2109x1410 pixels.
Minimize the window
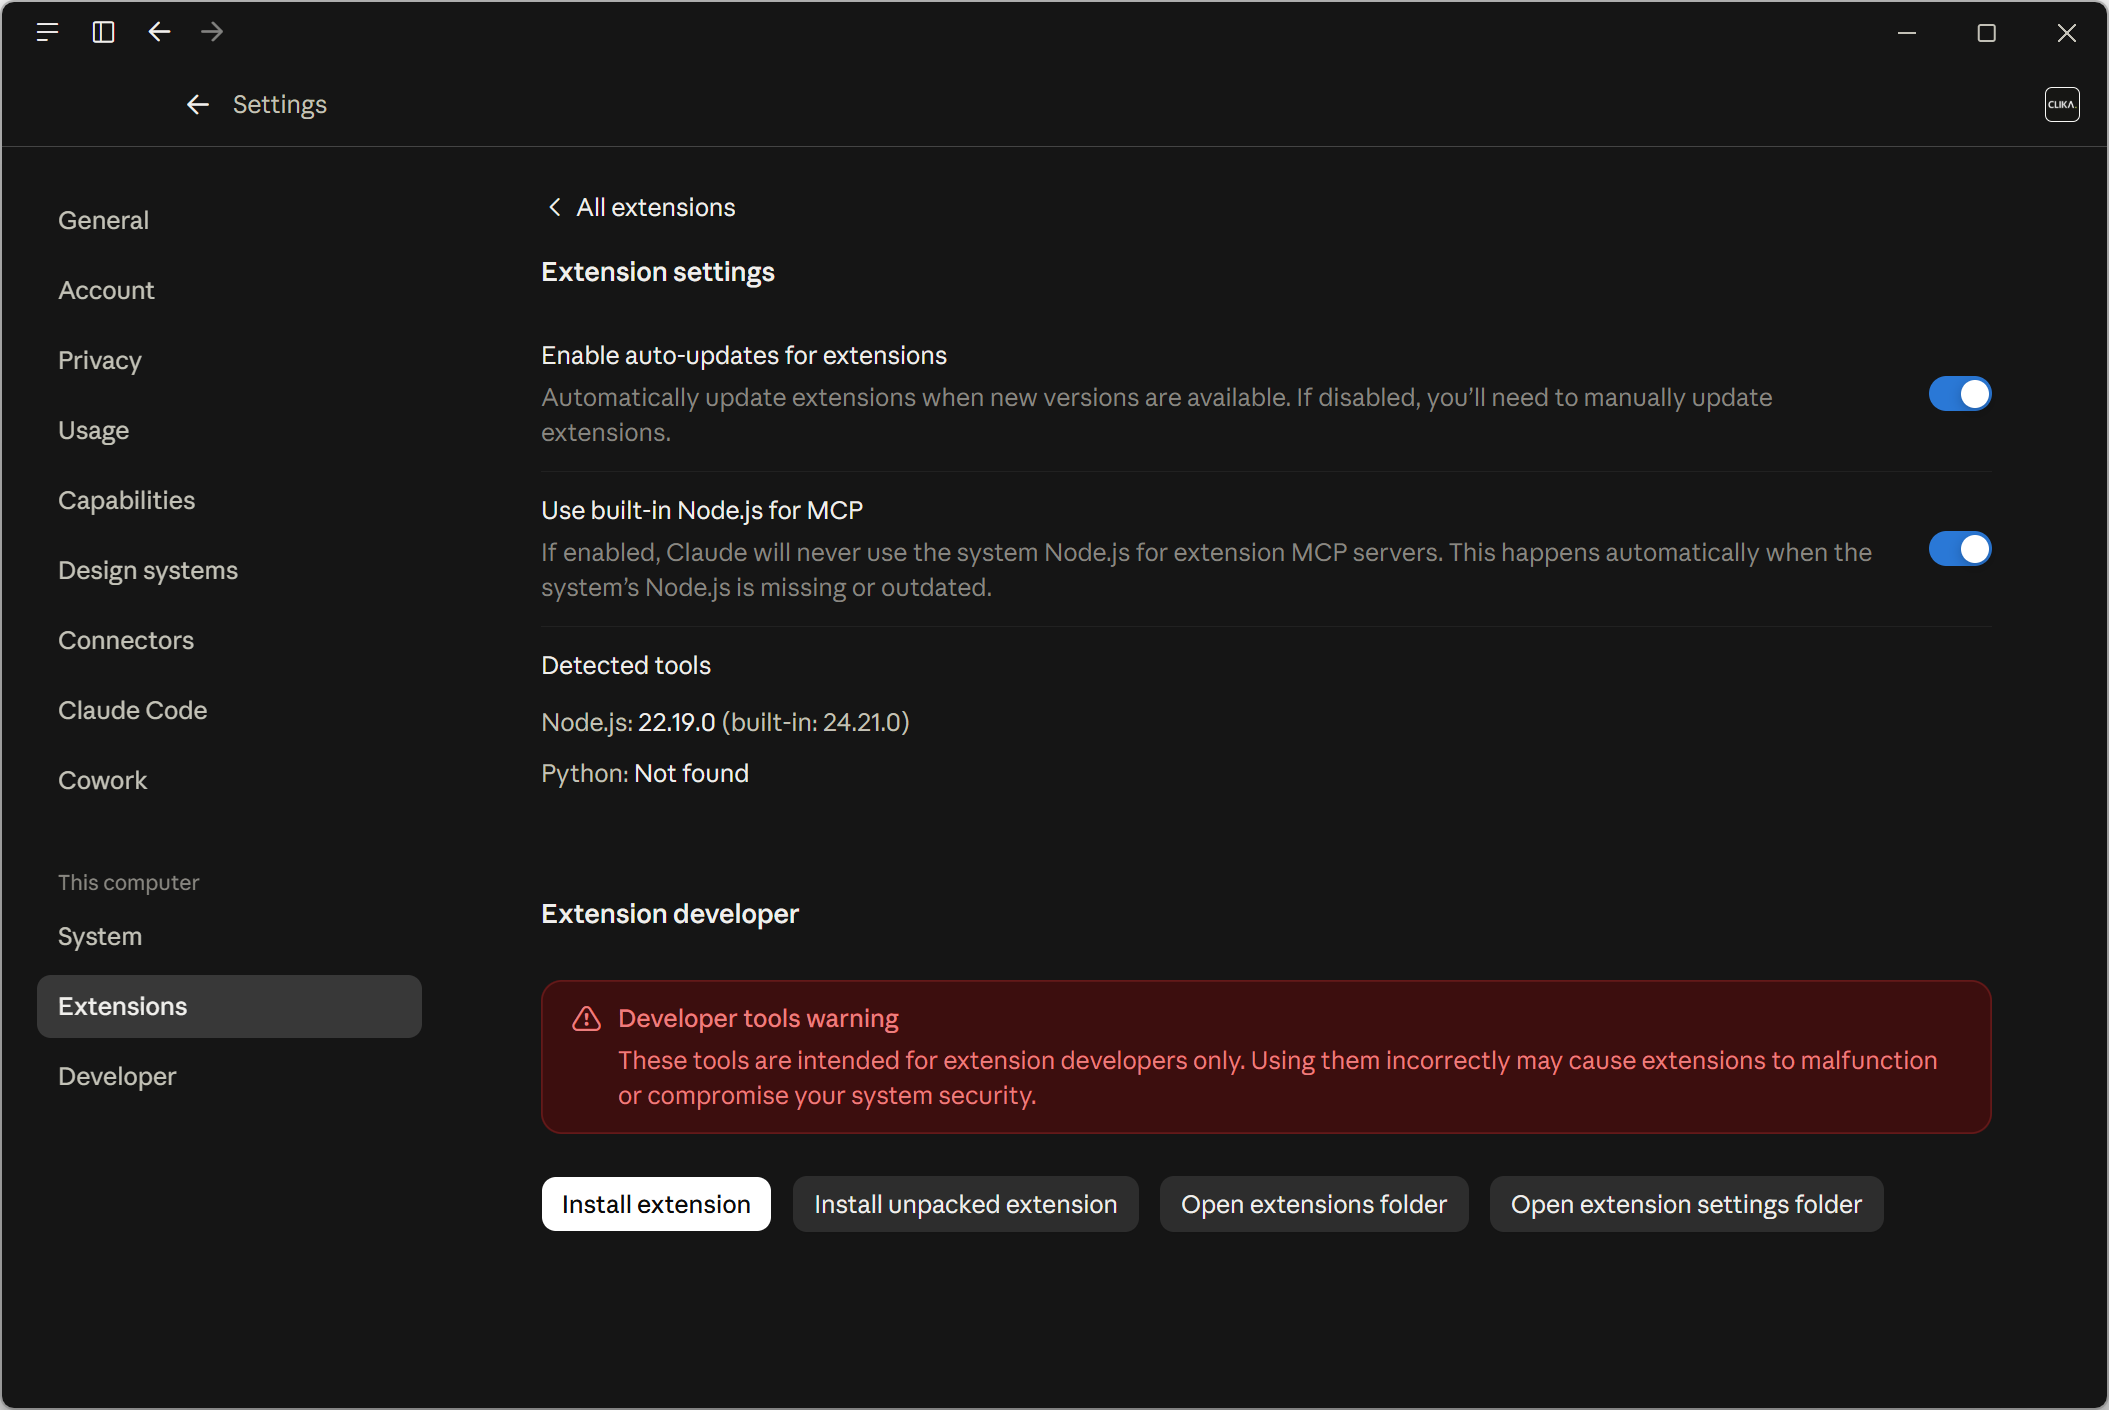[1907, 33]
